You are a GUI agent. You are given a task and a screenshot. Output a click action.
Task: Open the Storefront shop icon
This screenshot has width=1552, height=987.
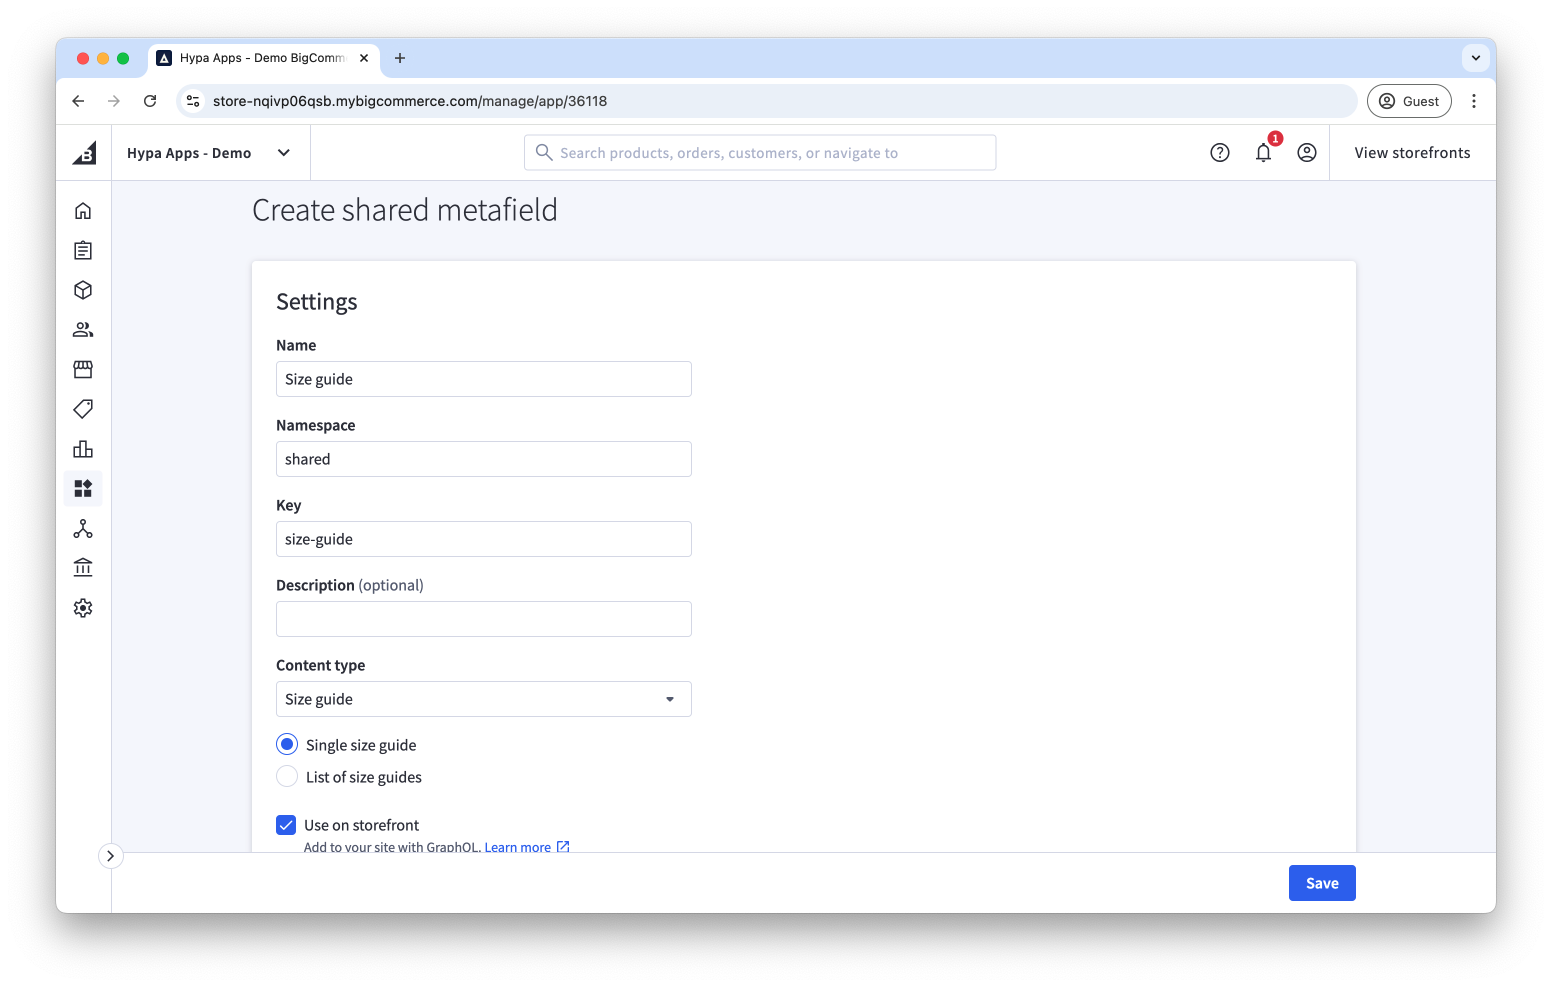pos(83,369)
